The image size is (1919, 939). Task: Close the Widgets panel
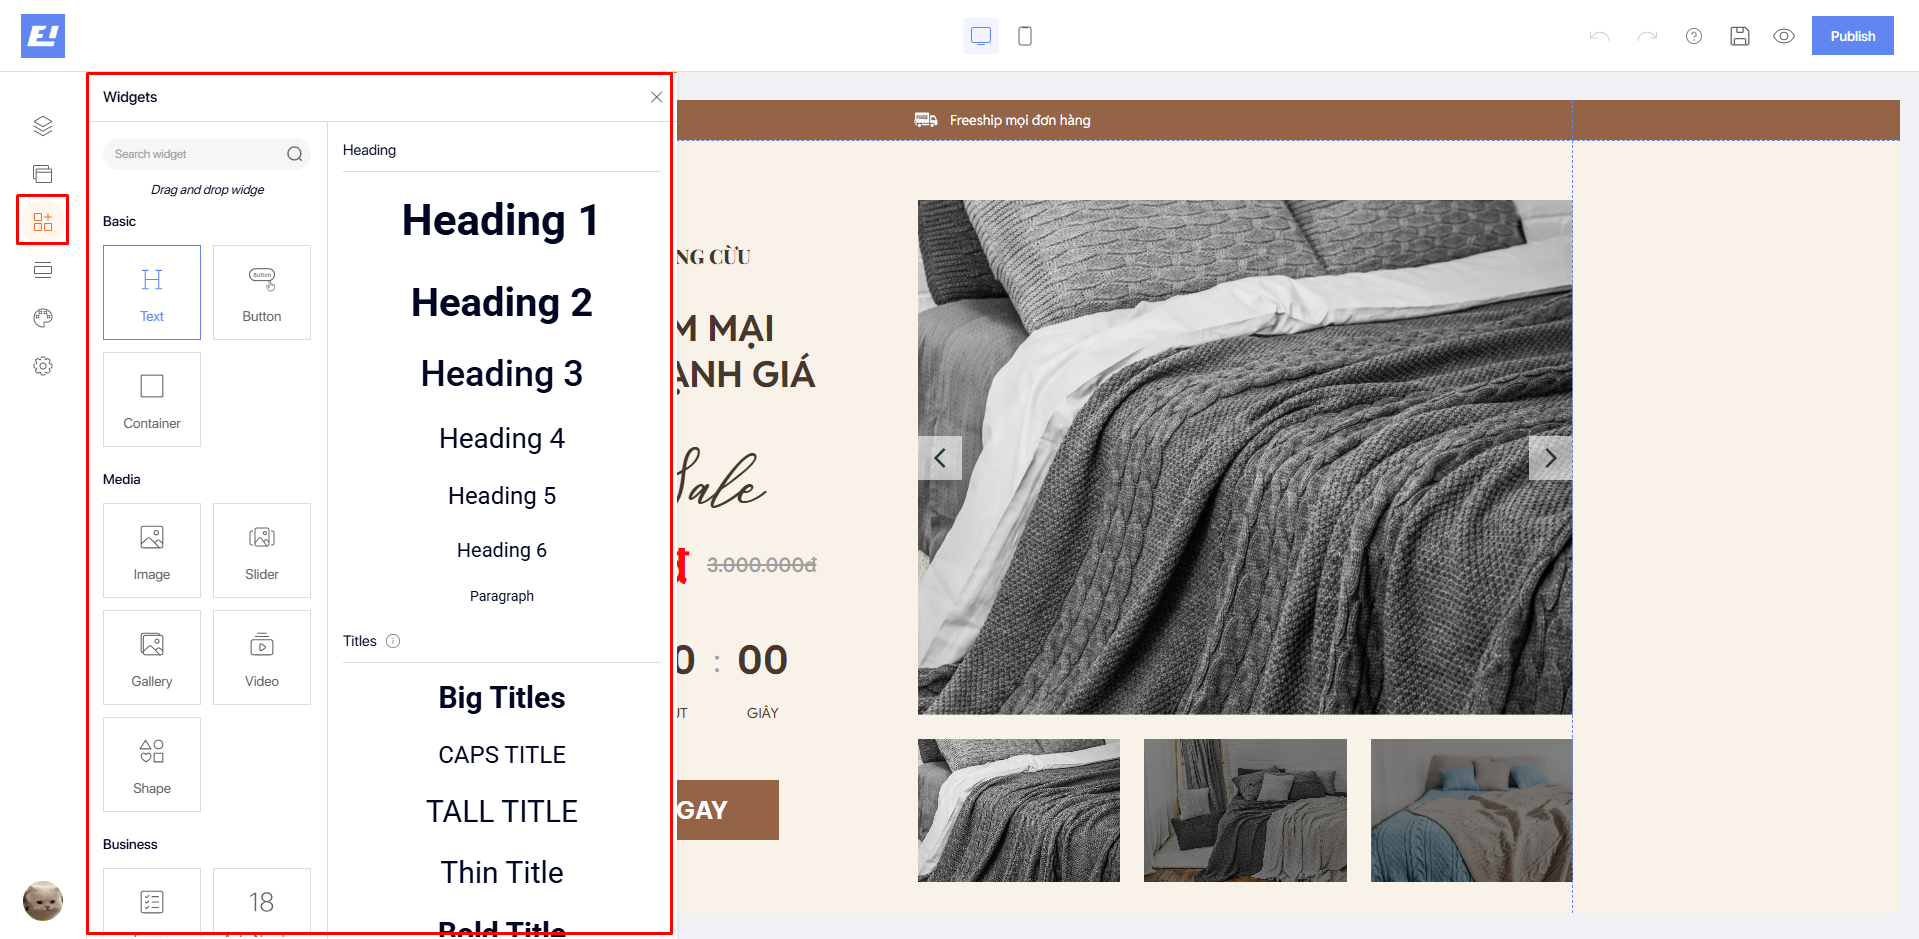pos(656,97)
